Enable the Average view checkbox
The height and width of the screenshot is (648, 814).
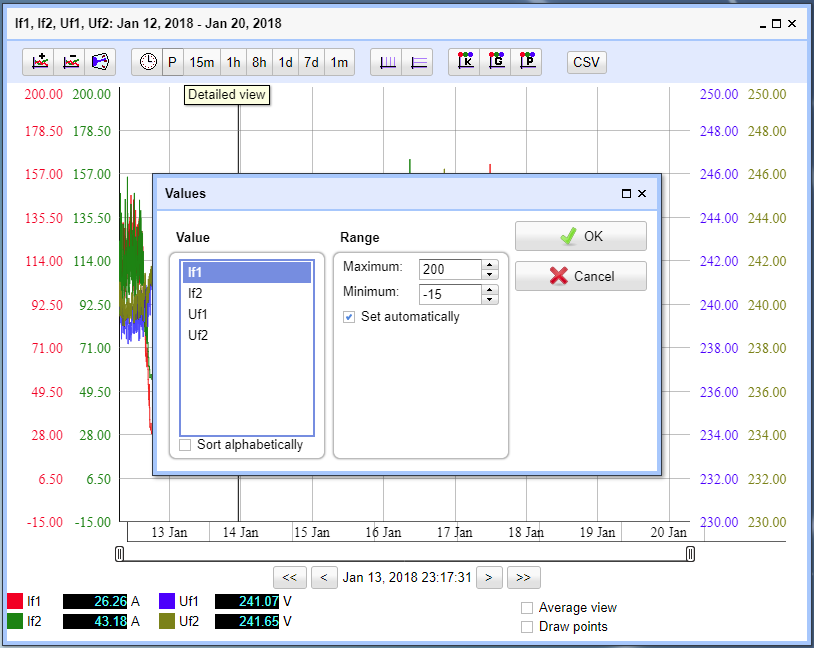coord(527,608)
